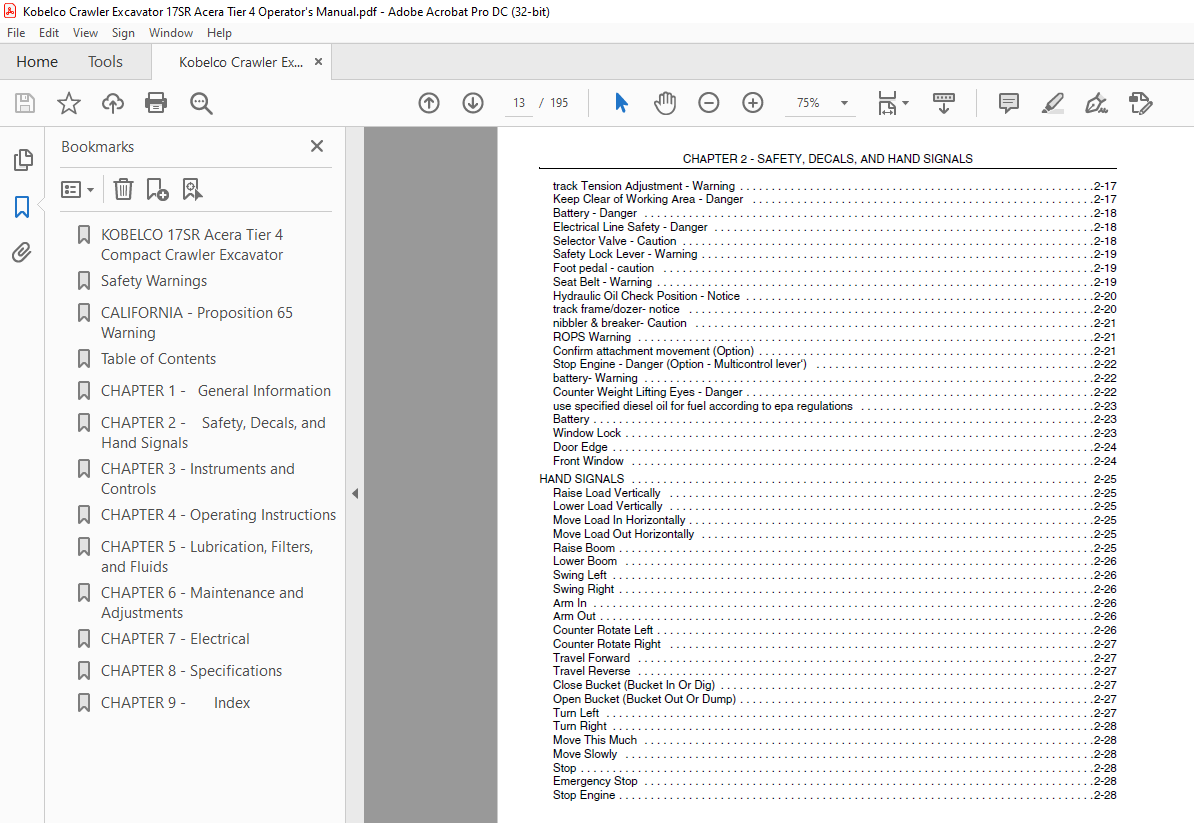Select the arrow selection tool
1194x823 pixels.
[621, 103]
